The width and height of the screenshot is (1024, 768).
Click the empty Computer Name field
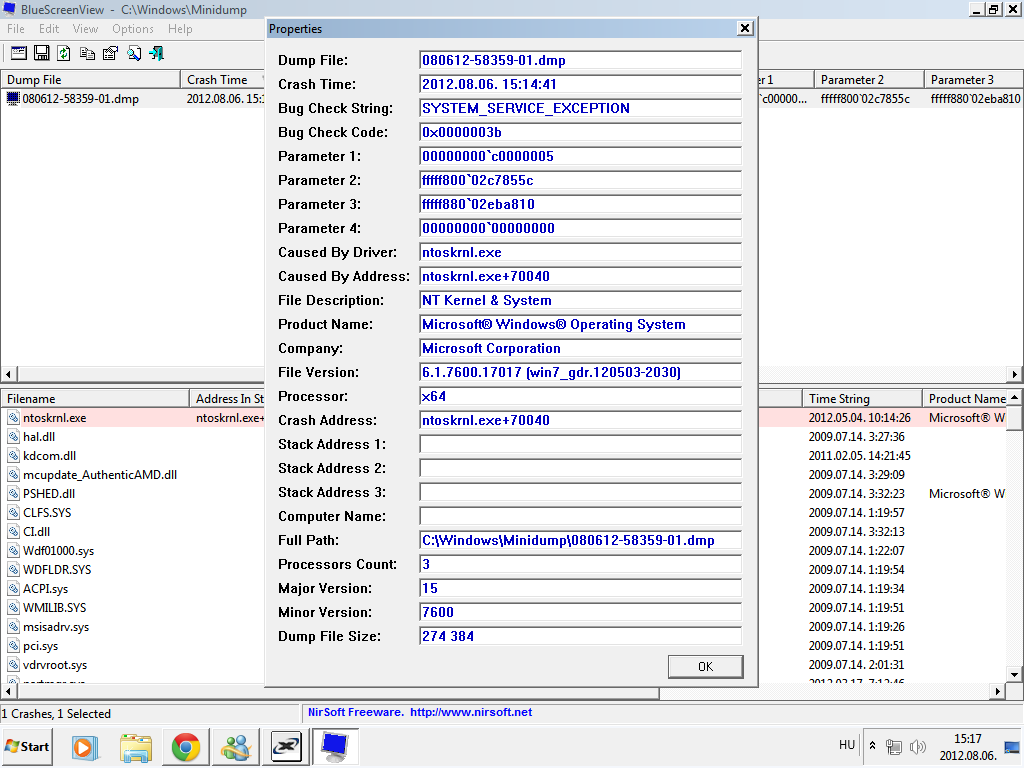(x=581, y=517)
